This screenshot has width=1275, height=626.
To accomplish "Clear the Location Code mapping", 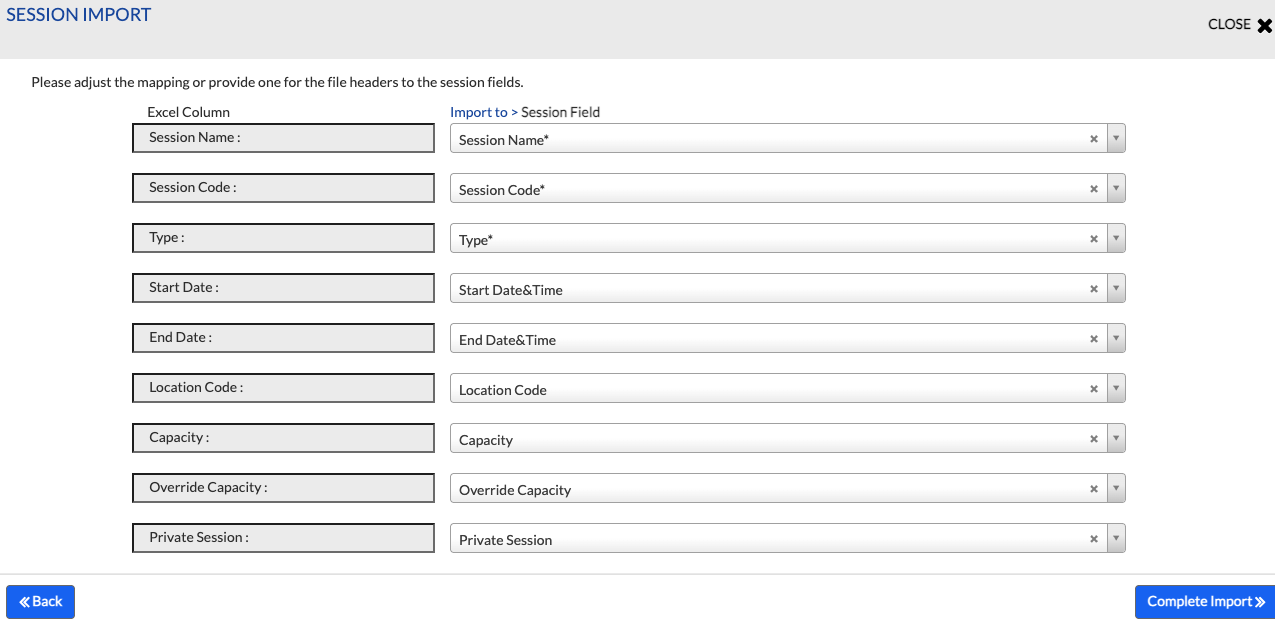I will pos(1094,389).
